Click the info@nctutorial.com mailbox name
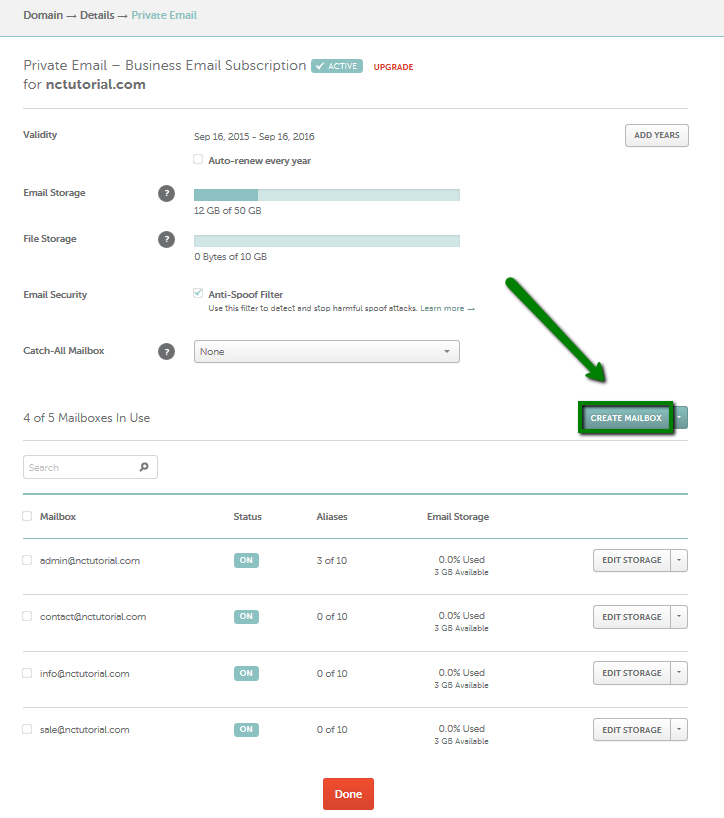Viewport: 724px width, 818px height. pos(85,673)
